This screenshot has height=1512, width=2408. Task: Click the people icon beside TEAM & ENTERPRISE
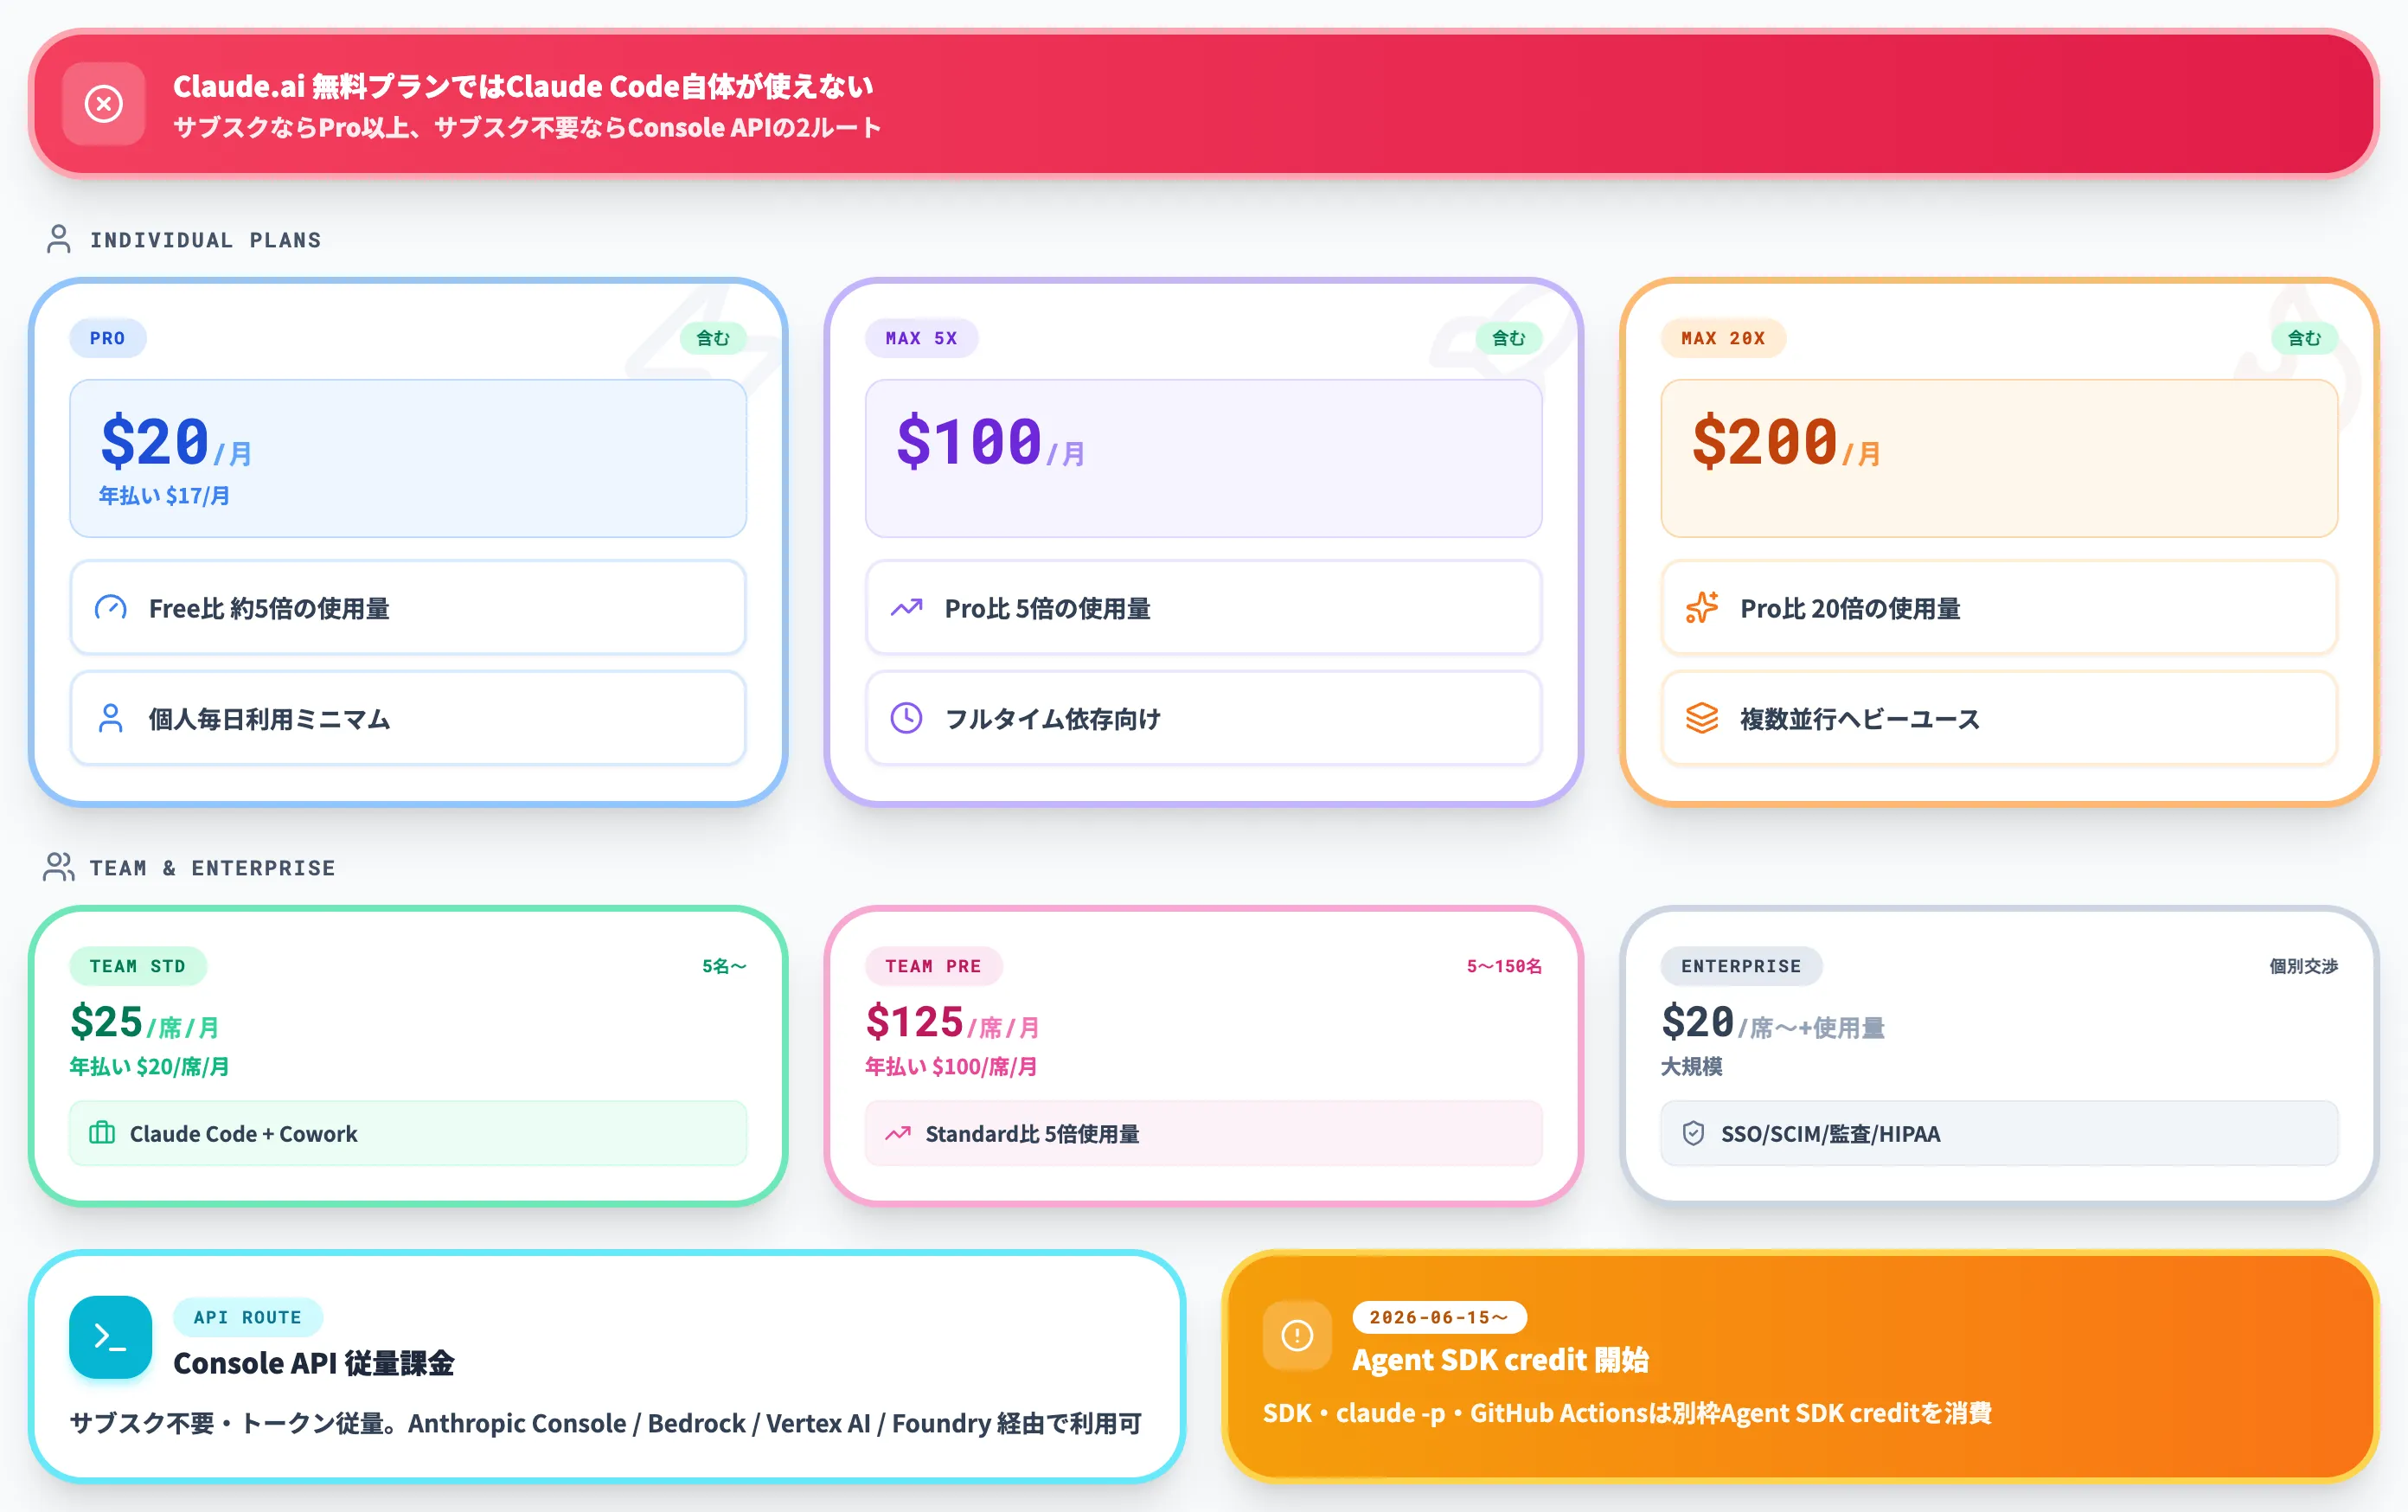59,867
